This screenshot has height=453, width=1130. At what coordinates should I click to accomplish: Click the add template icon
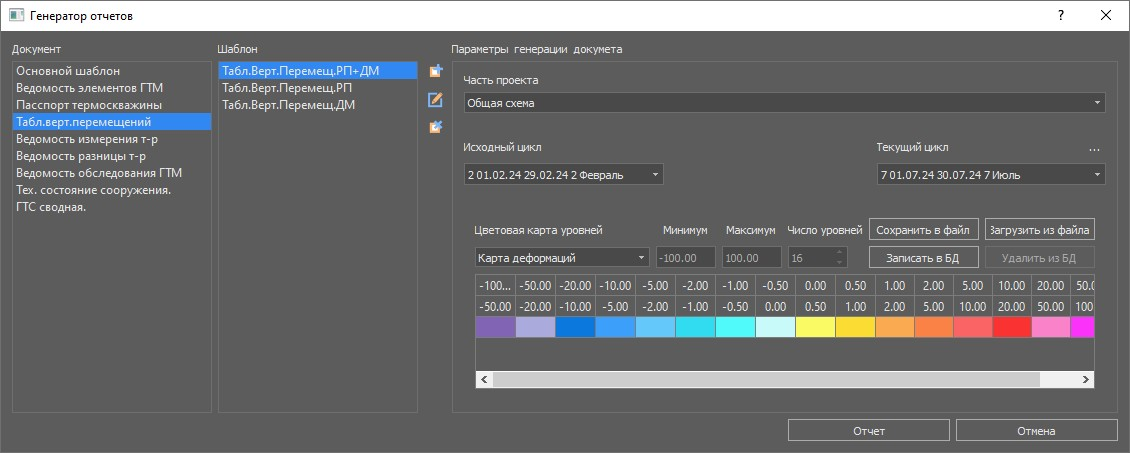(x=435, y=71)
